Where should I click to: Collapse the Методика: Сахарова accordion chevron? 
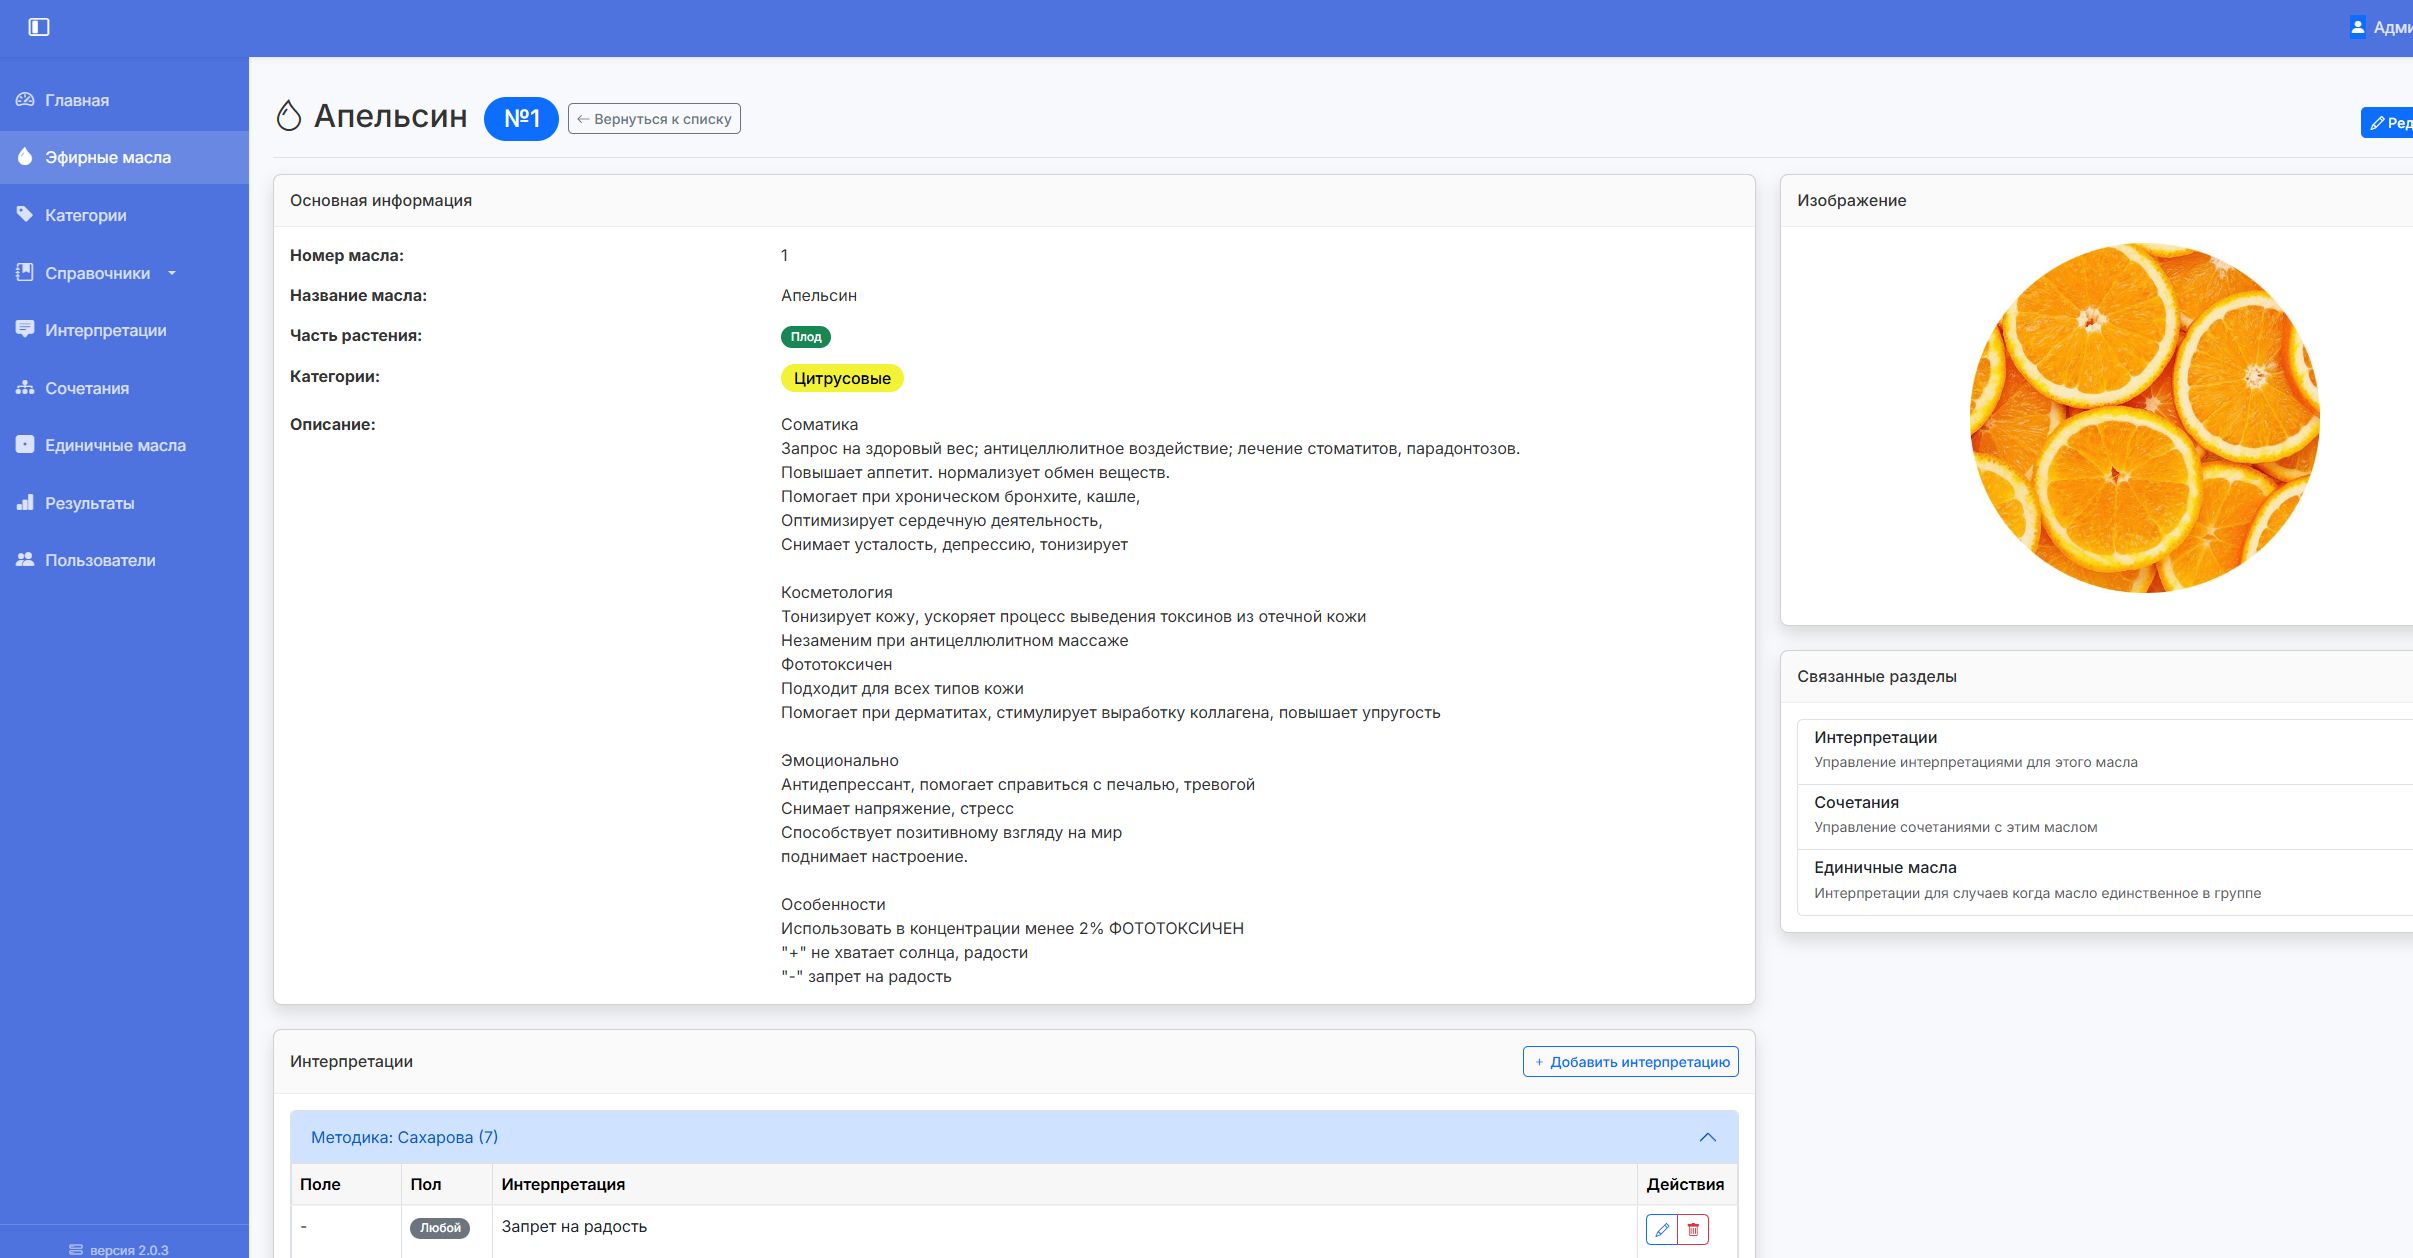1707,1137
